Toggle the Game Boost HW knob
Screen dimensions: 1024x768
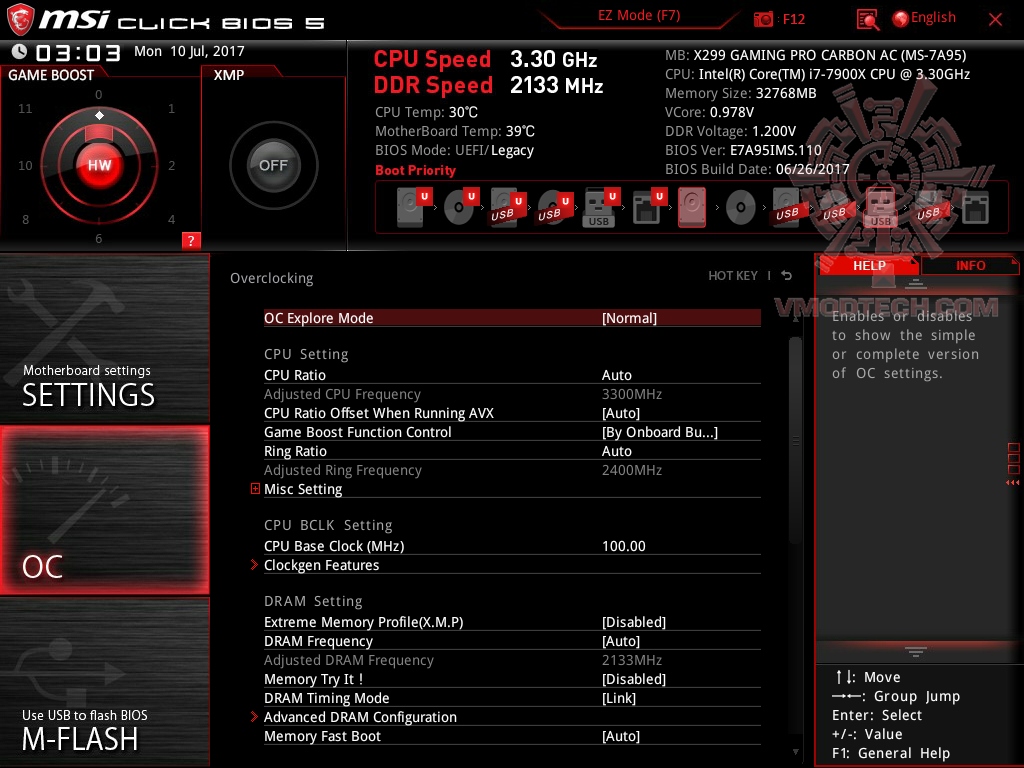(99, 165)
